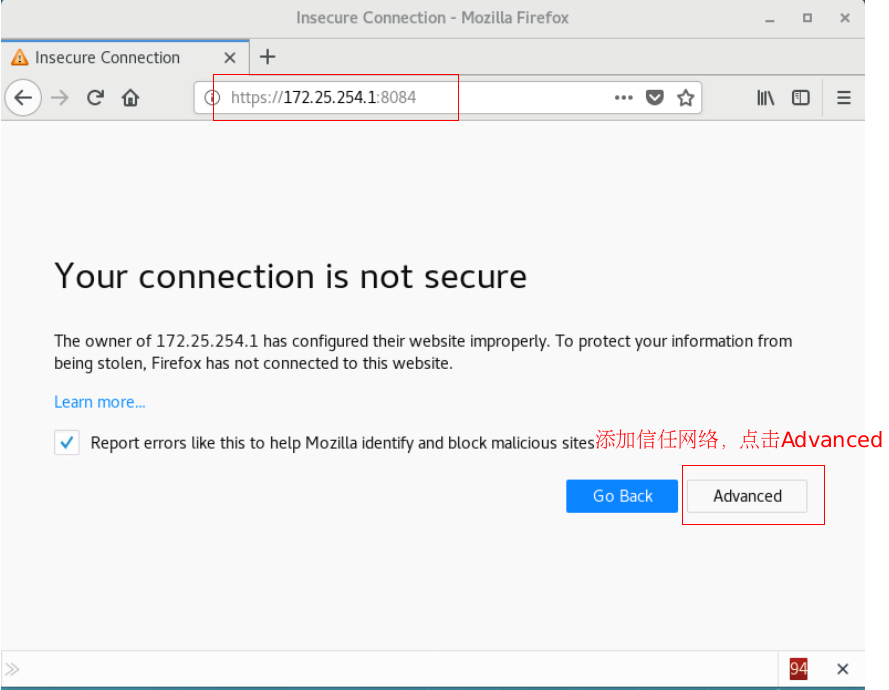
Task: Close the bottom developer toolbar
Action: [x=843, y=669]
